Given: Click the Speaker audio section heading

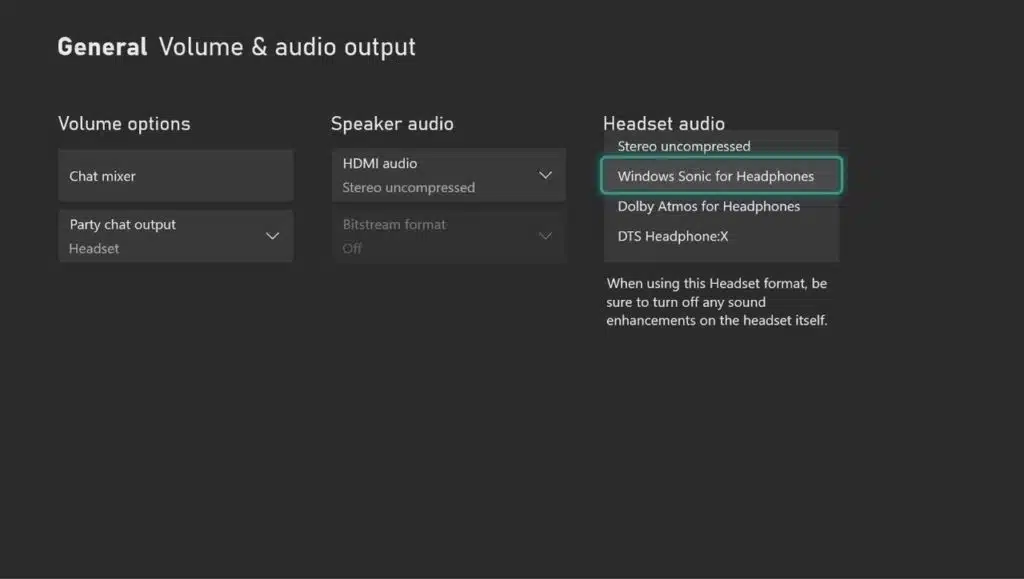Looking at the screenshot, I should tap(392, 124).
